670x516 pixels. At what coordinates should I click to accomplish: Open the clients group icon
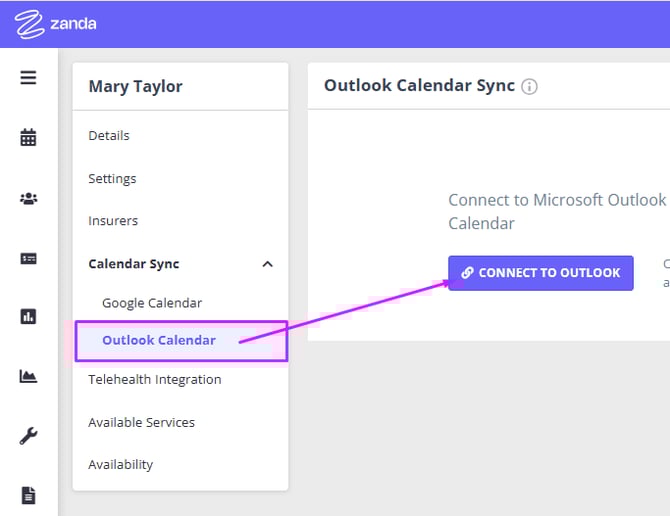pos(28,198)
